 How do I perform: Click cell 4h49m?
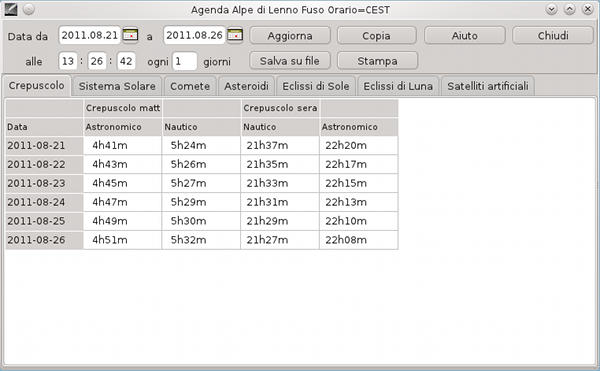coord(123,221)
